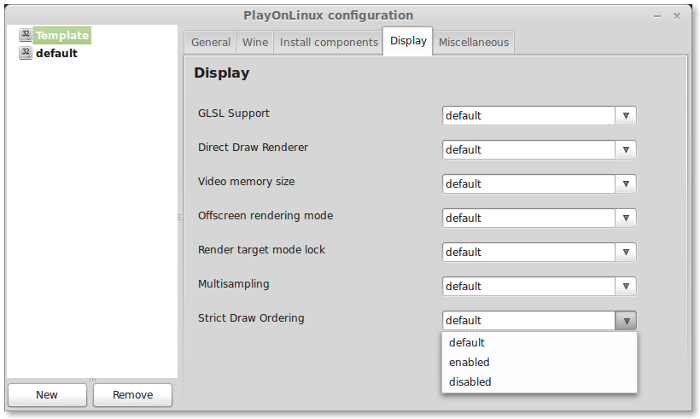Viewport: 700px width, 419px height.
Task: Choose 'enabled' in the open dropdown list
Action: [x=539, y=362]
